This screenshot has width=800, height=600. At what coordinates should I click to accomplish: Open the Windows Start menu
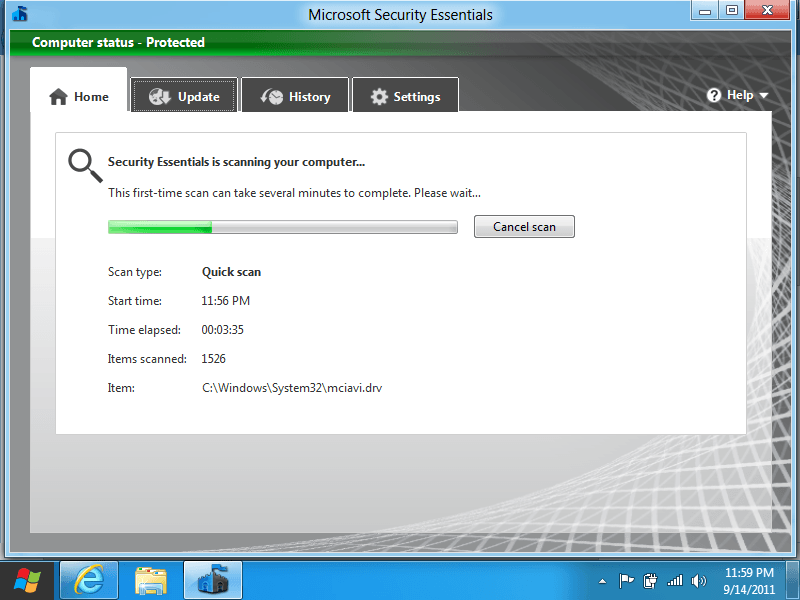pyautogui.click(x=27, y=580)
